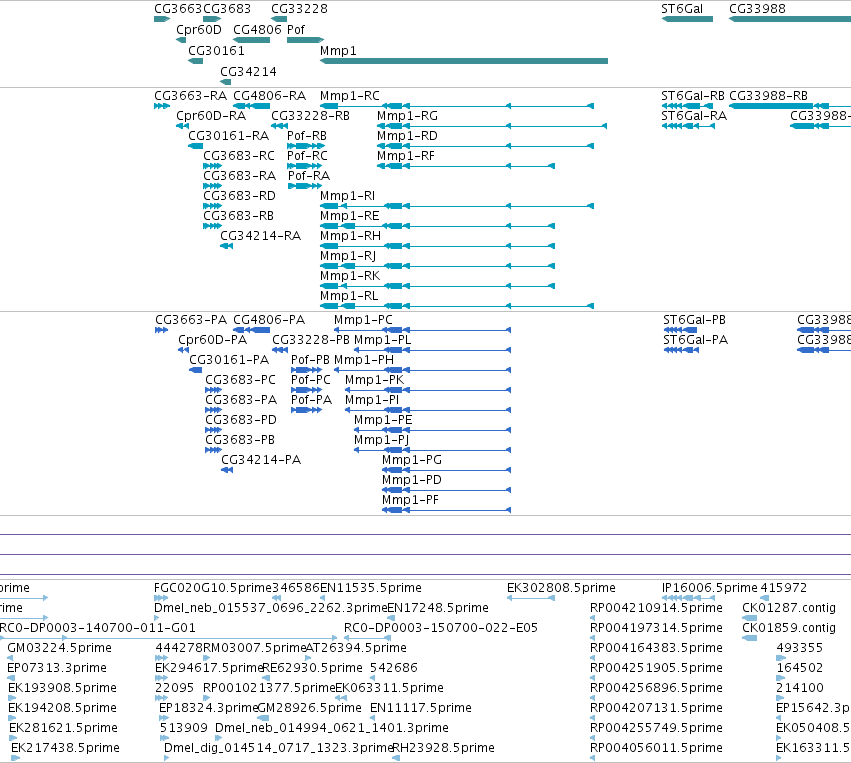
Task: Click the CK01287.contig label
Action: (x=789, y=608)
